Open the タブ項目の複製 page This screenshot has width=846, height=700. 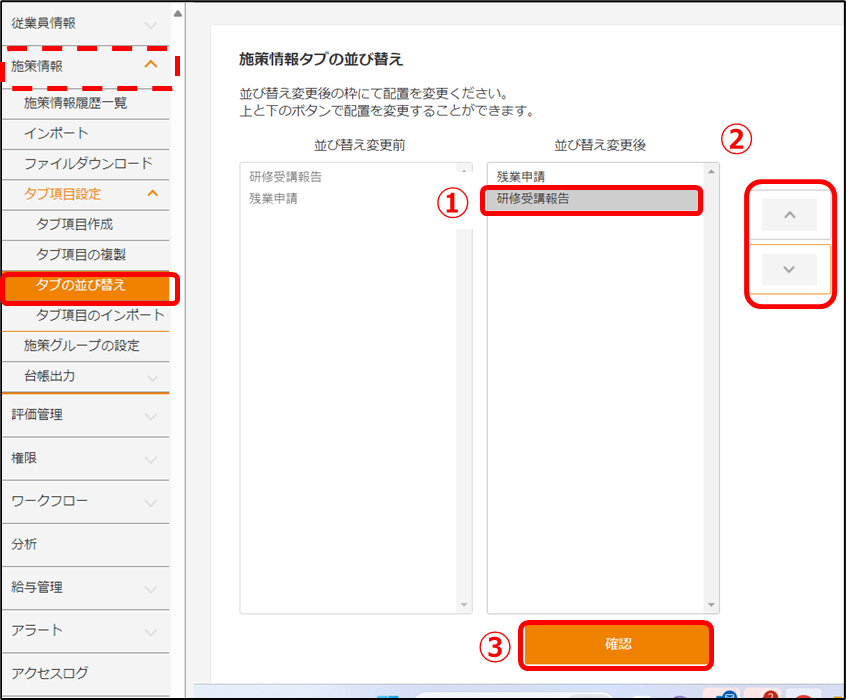(81, 254)
